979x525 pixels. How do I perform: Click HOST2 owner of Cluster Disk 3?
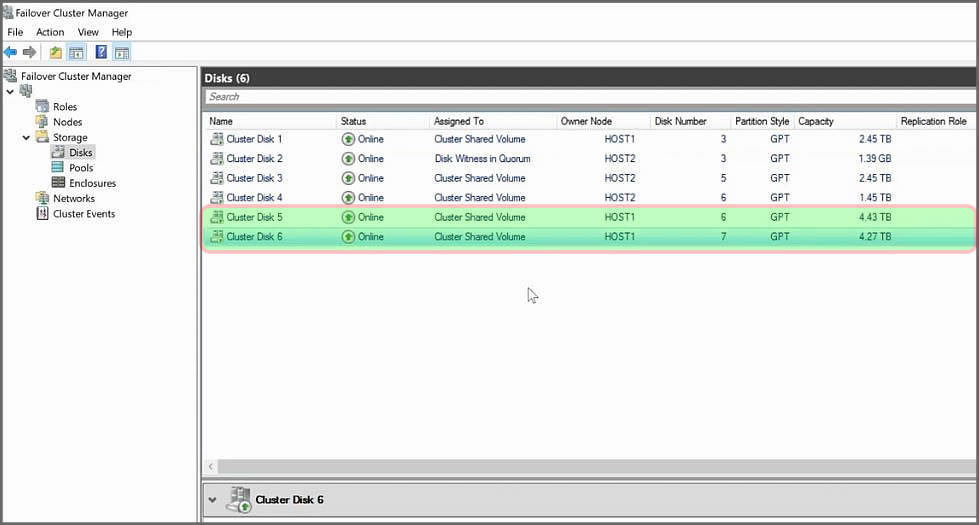pyautogui.click(x=619, y=178)
